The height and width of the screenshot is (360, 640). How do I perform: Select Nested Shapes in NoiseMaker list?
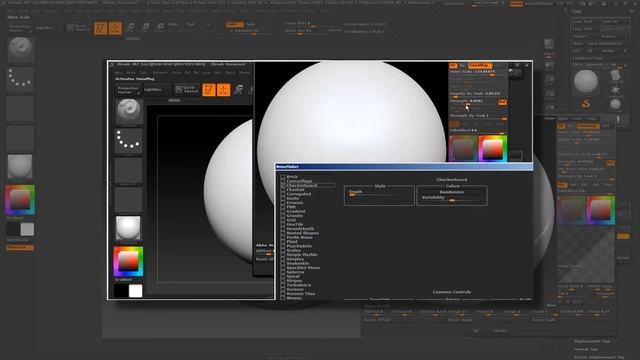click(x=302, y=233)
